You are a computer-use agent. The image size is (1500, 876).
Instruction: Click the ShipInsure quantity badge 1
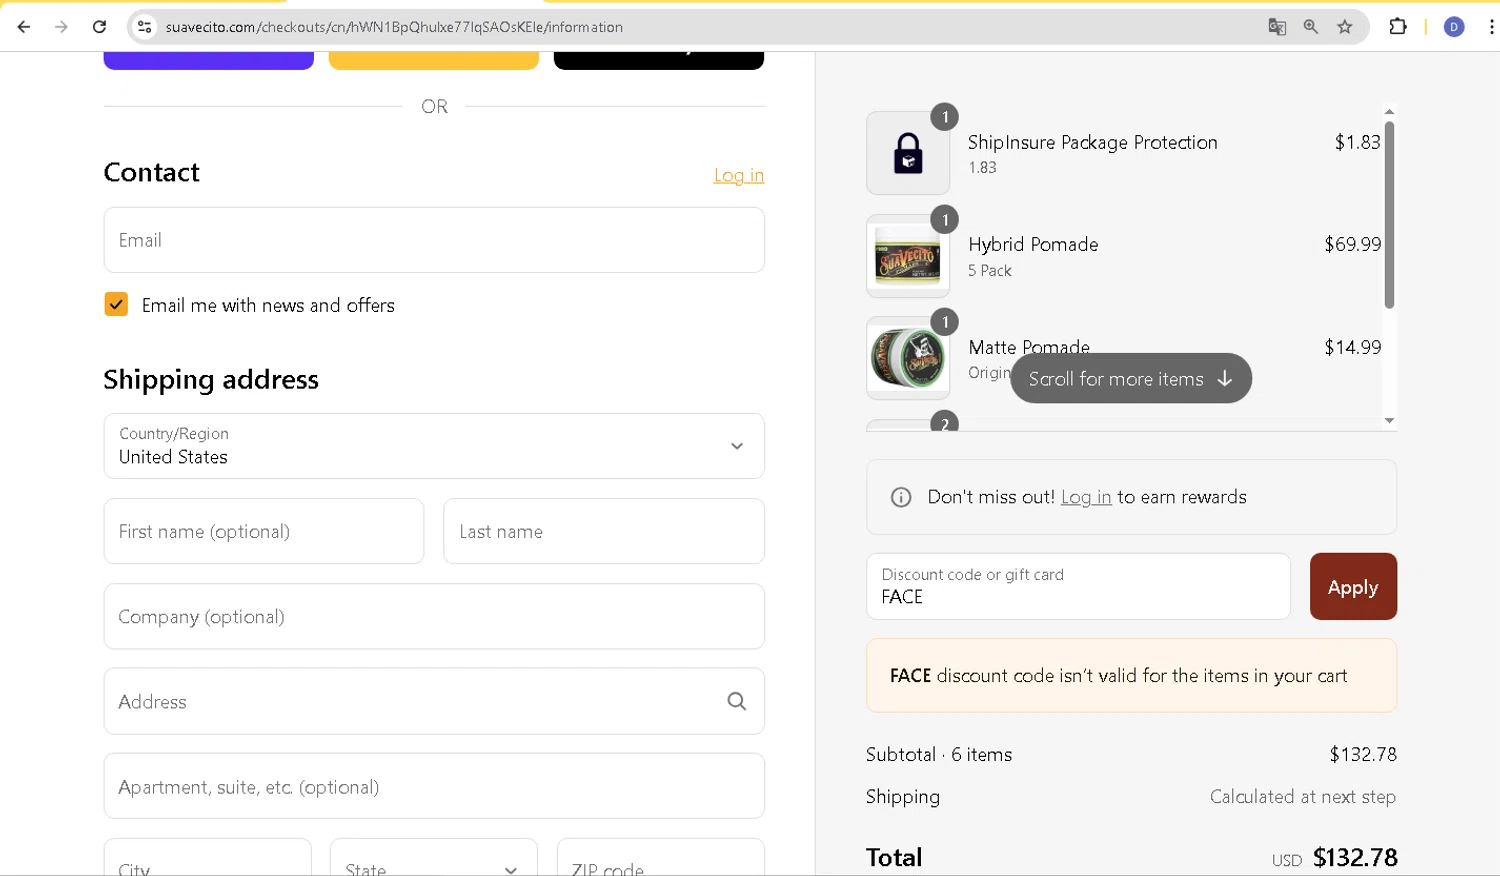pos(945,117)
